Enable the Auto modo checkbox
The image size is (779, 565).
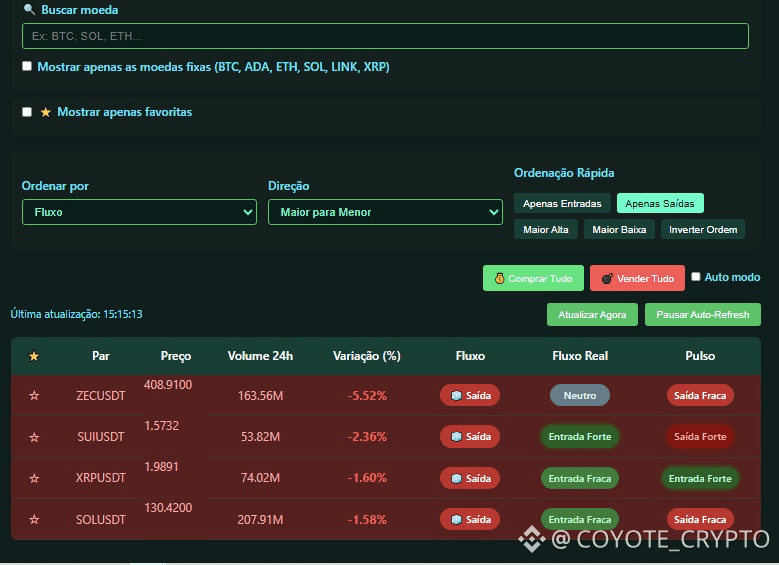[x=696, y=277]
